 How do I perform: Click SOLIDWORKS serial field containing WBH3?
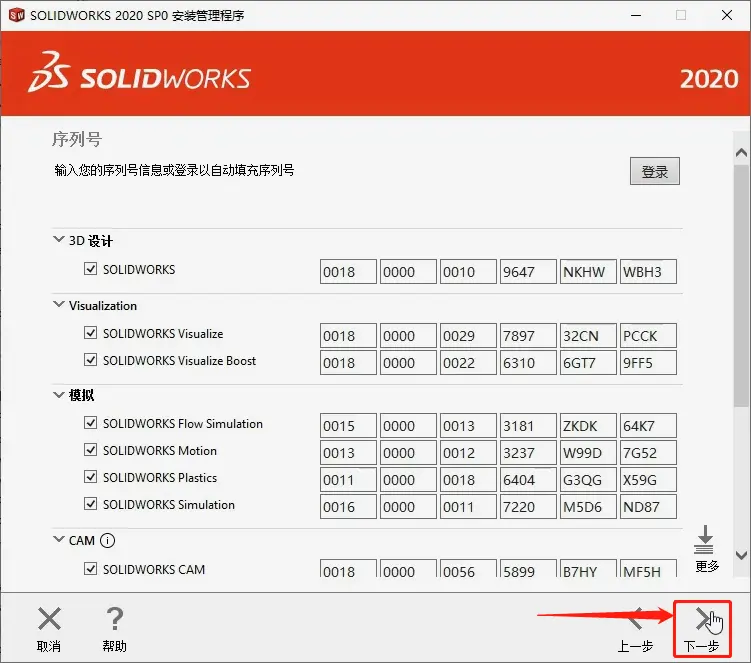click(649, 272)
